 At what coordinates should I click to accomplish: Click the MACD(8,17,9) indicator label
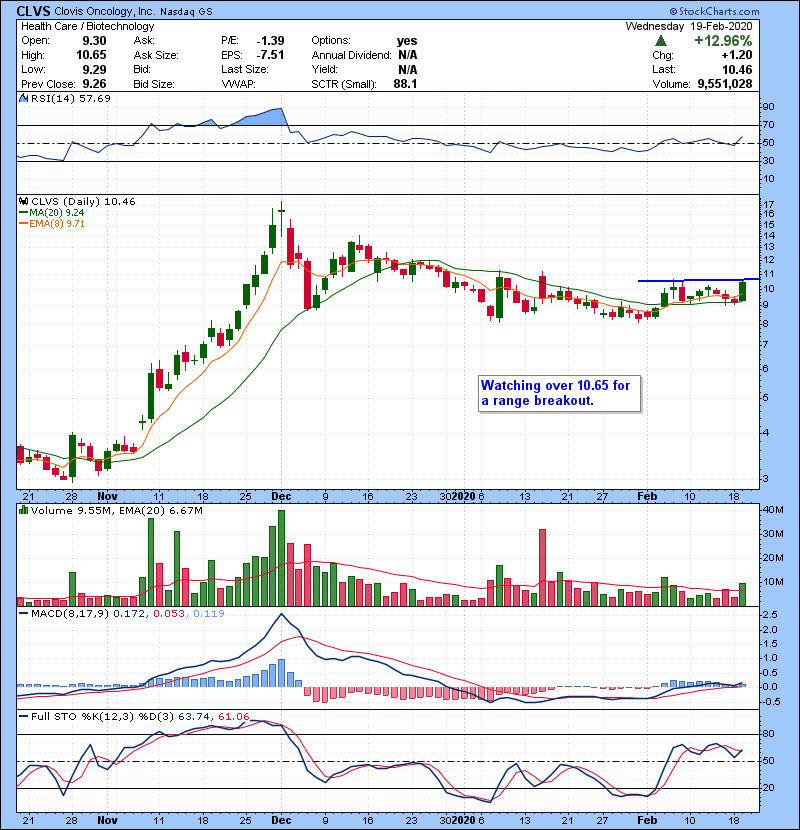70,614
